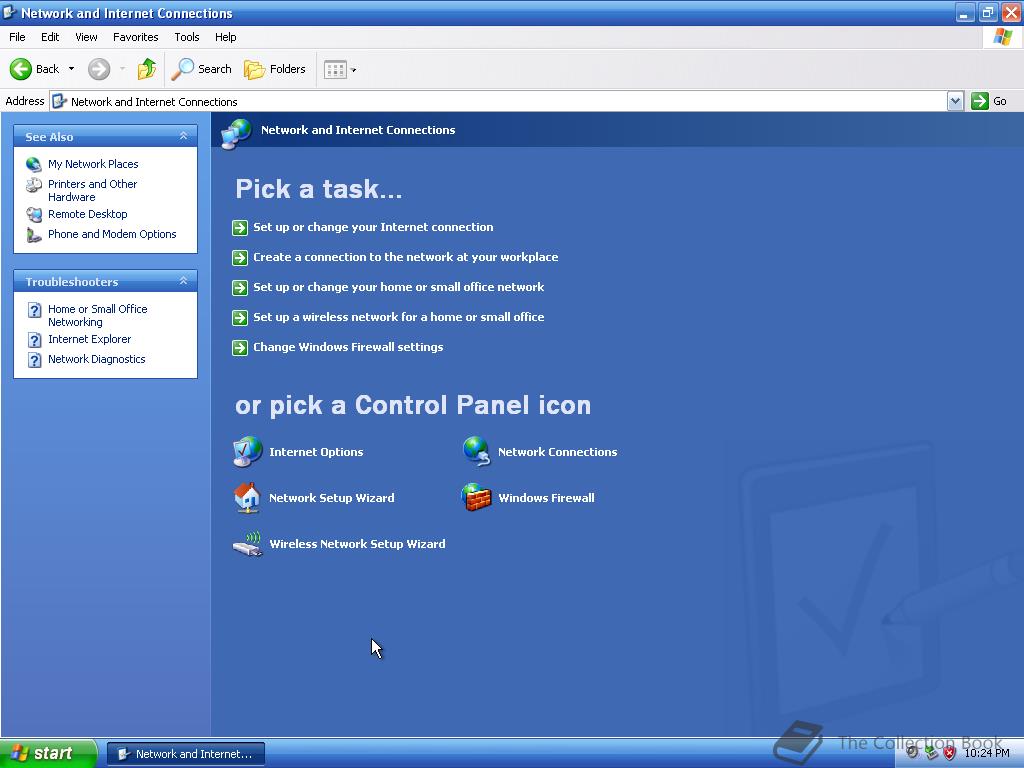Click the Up folder level icon
The image size is (1024, 768).
[147, 69]
